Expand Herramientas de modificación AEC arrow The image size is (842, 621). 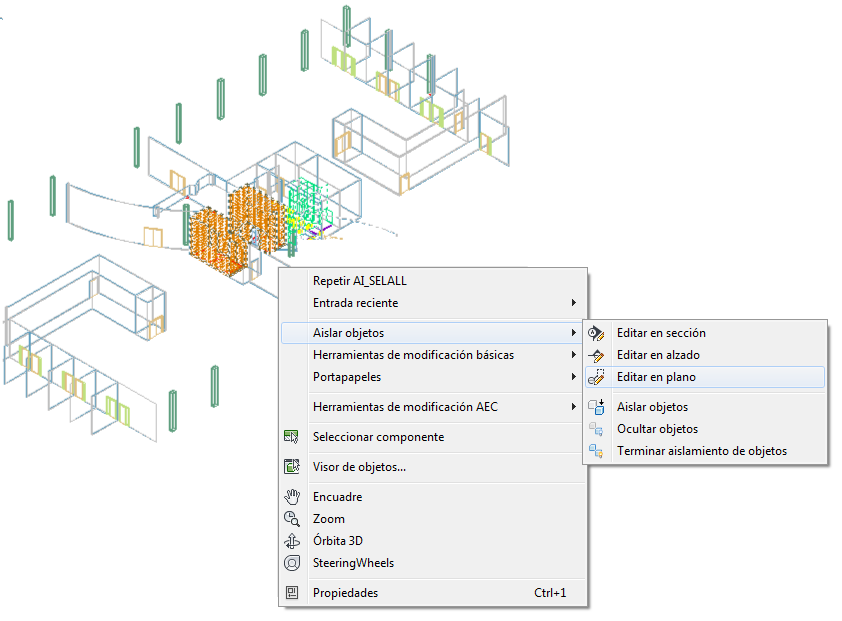pyautogui.click(x=574, y=407)
